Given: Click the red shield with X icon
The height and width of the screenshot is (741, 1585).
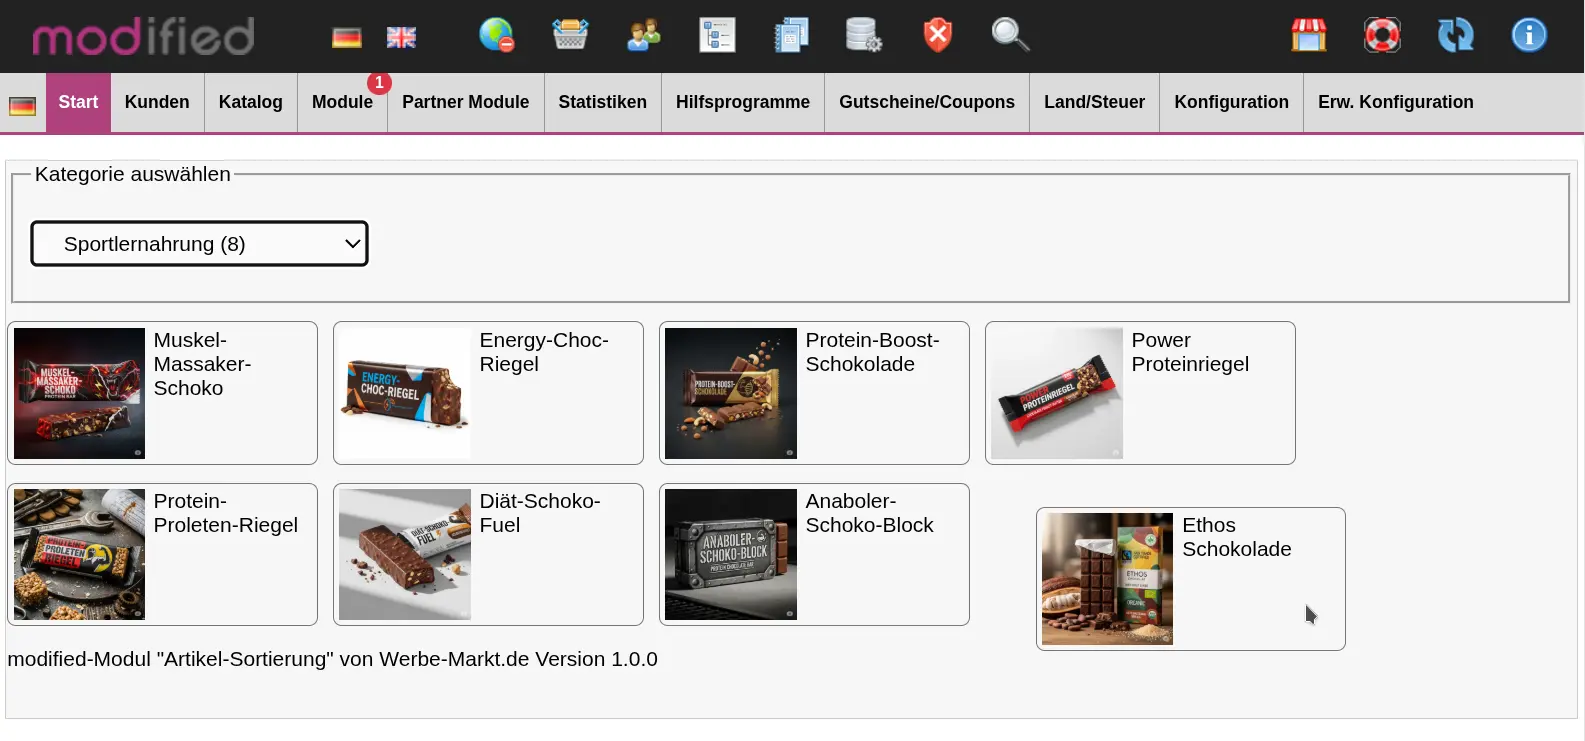Looking at the screenshot, I should (x=937, y=35).
